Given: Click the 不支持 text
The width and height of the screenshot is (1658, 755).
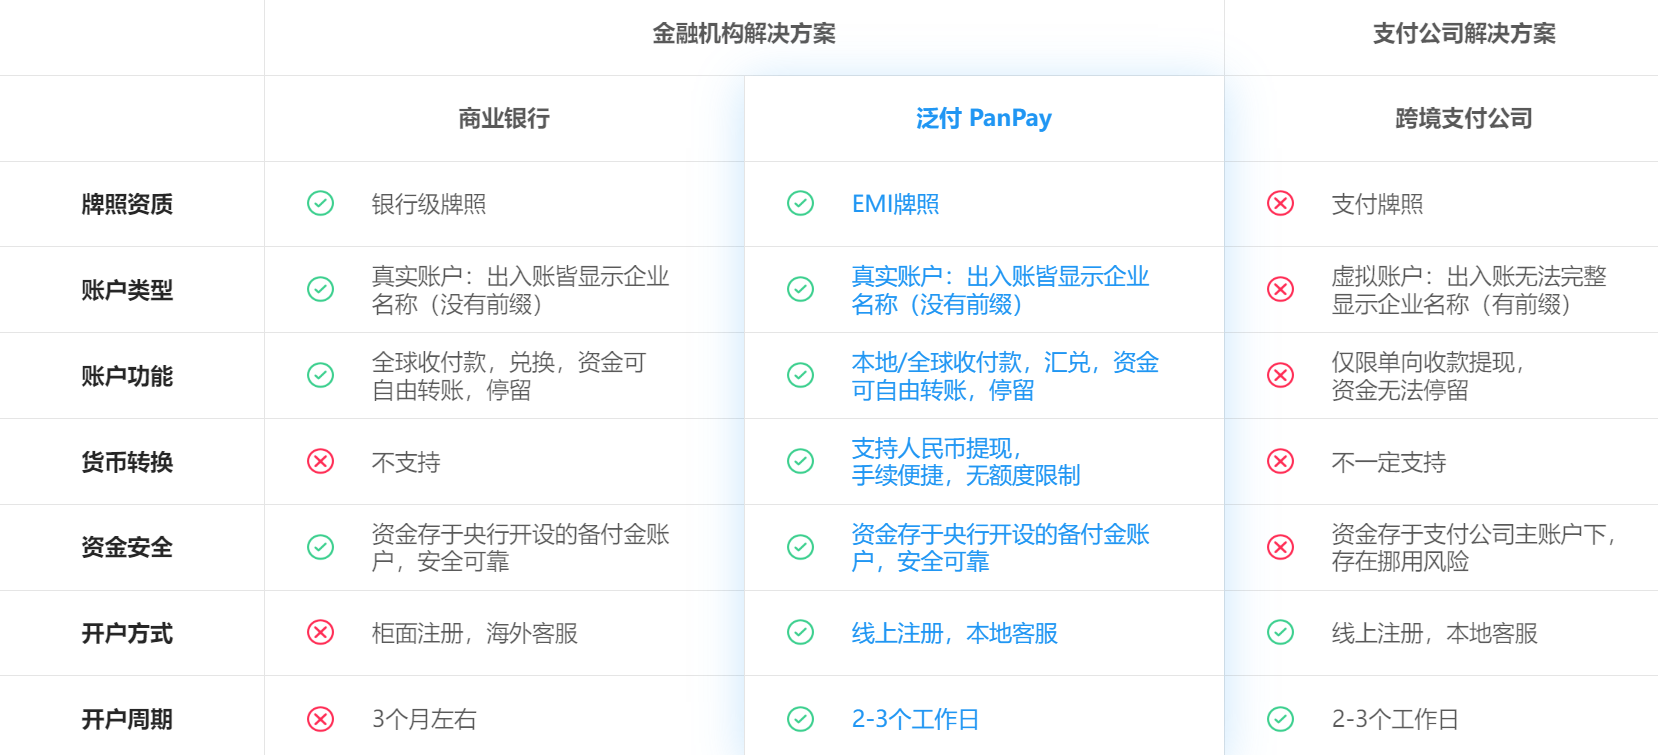Looking at the screenshot, I should (406, 462).
